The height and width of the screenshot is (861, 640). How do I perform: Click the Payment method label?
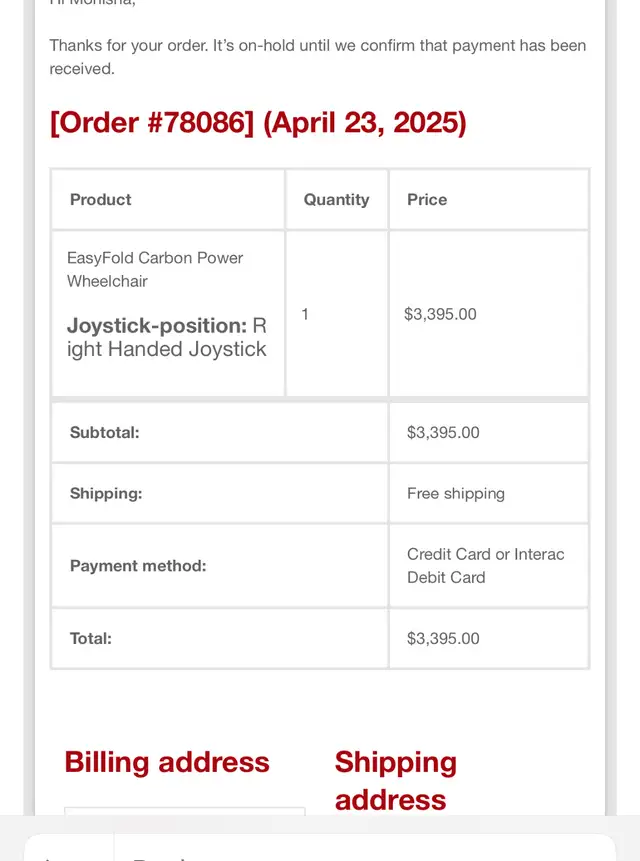click(x=138, y=566)
